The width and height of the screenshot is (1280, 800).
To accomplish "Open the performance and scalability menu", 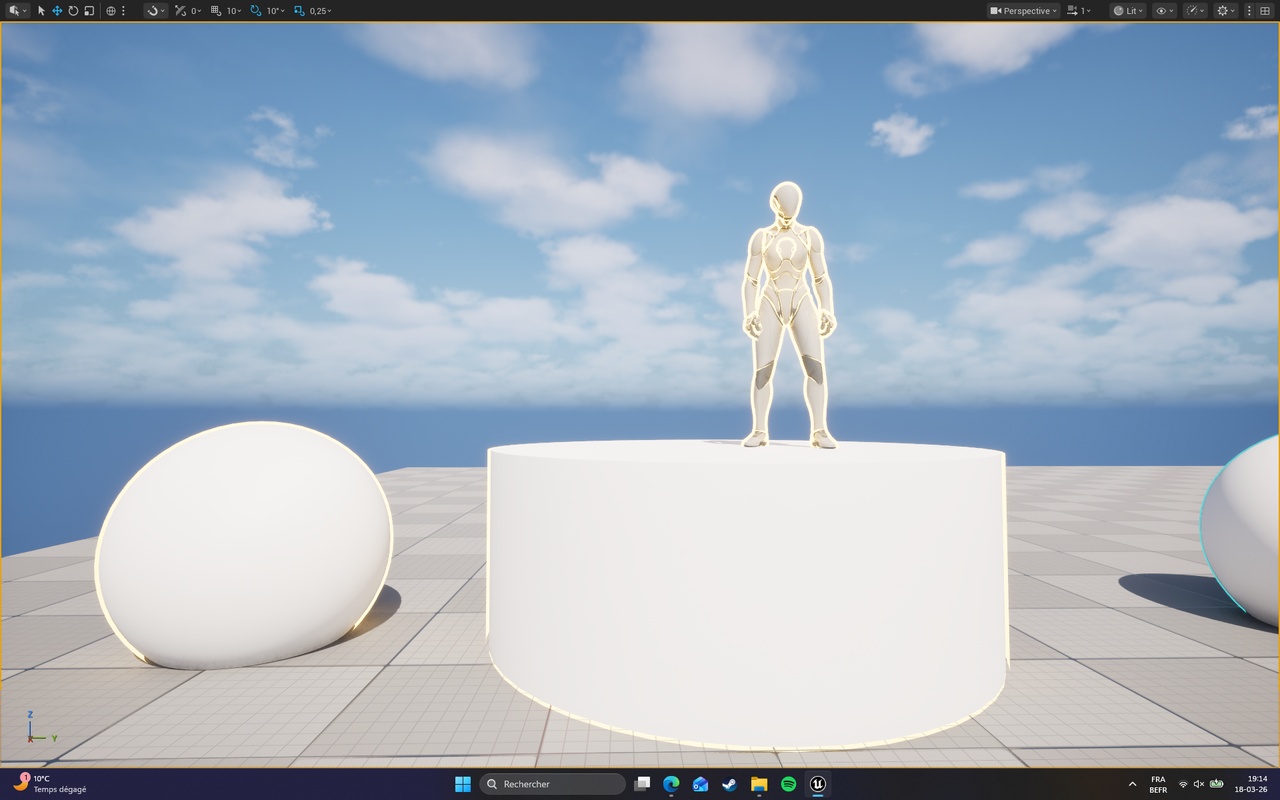I will coord(1195,10).
